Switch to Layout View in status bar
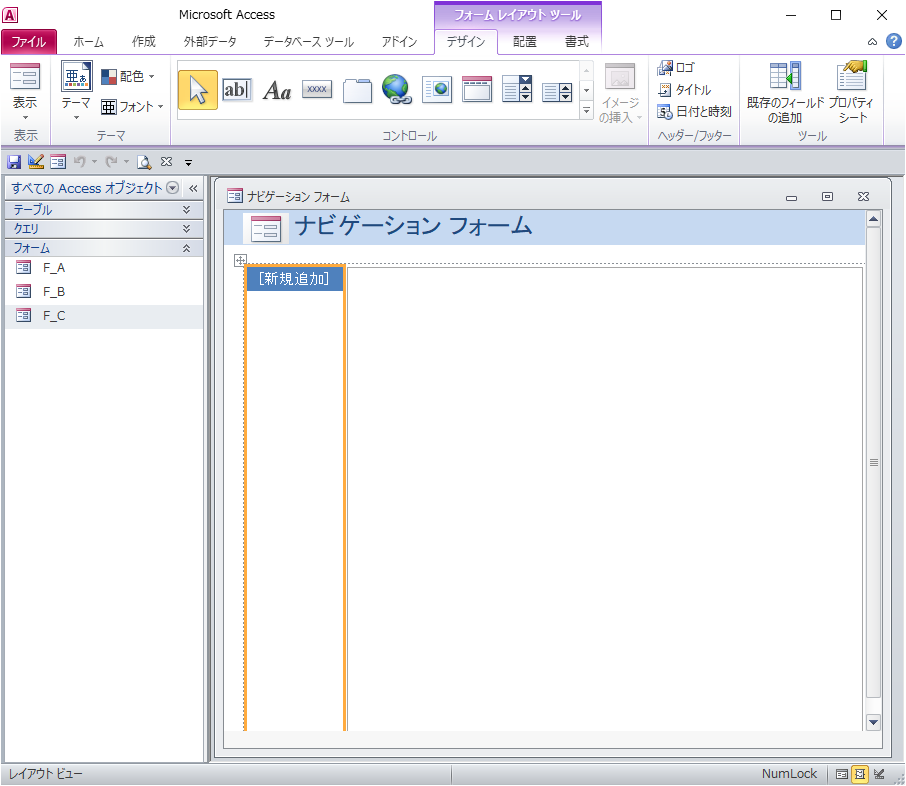This screenshot has height=786, width=906. (860, 774)
